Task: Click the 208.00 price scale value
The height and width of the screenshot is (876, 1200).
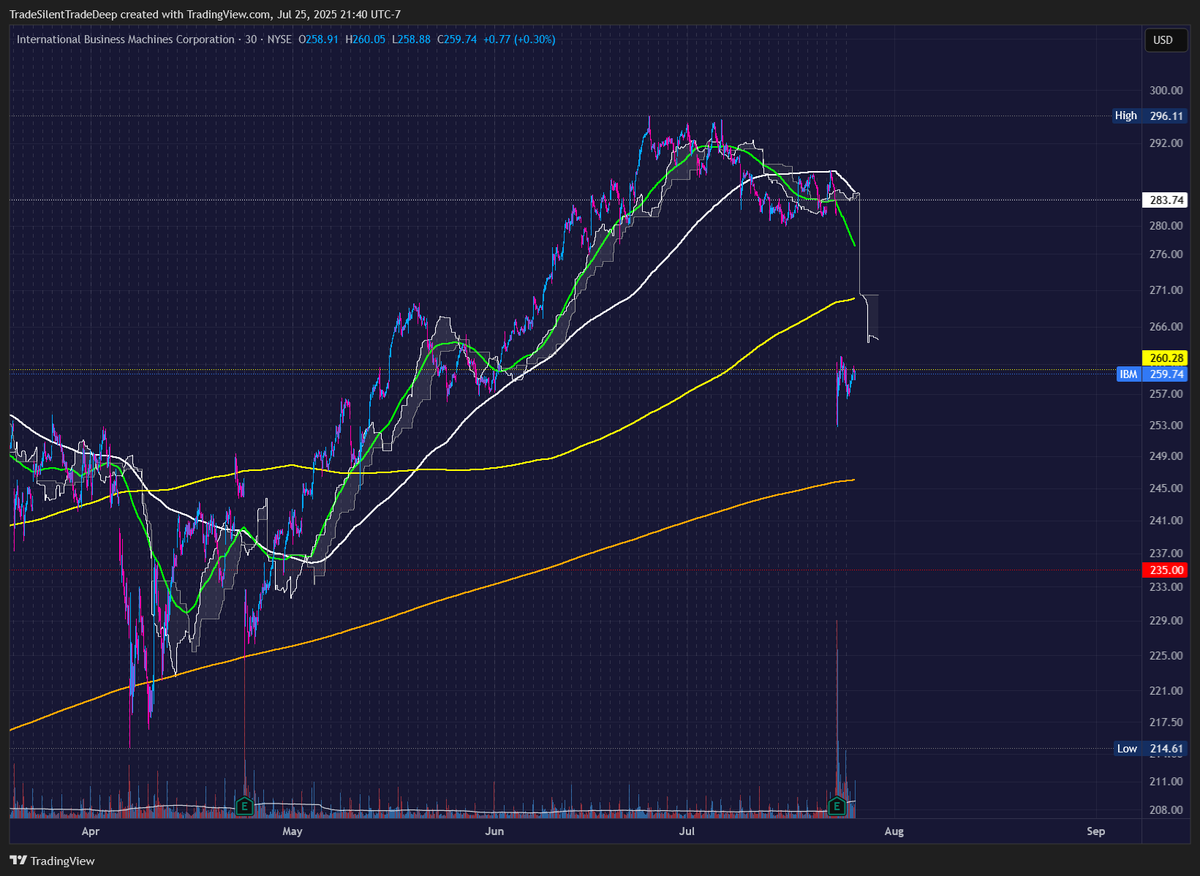Action: [1165, 810]
